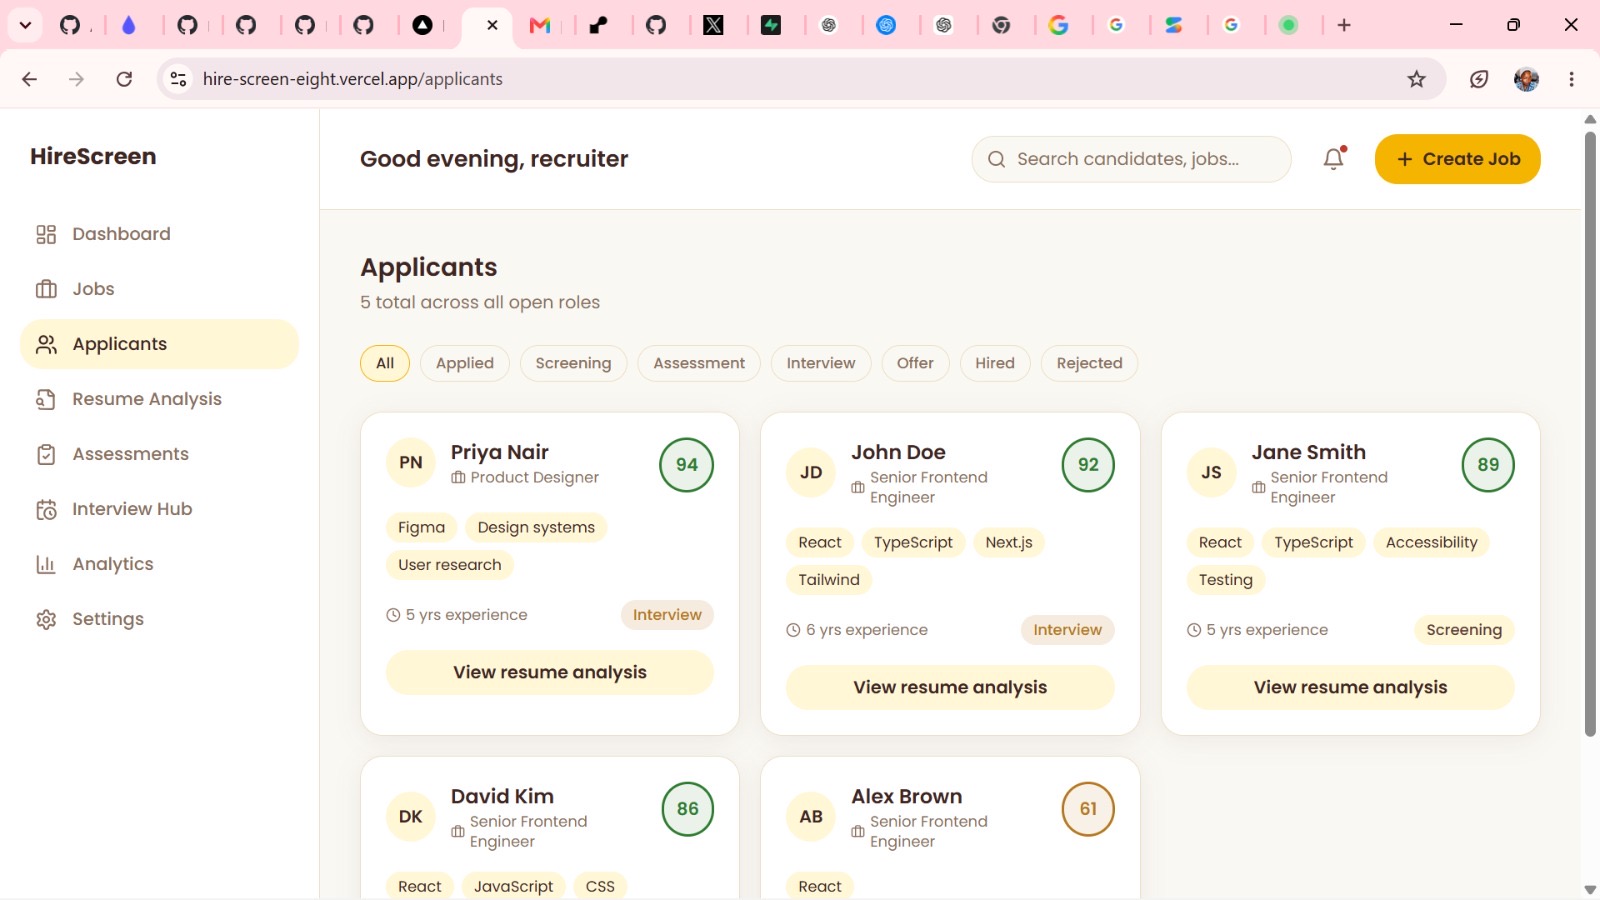Click the AB avatar on Alex Brown's card
Viewport: 1600px width, 900px height.
[x=811, y=817]
